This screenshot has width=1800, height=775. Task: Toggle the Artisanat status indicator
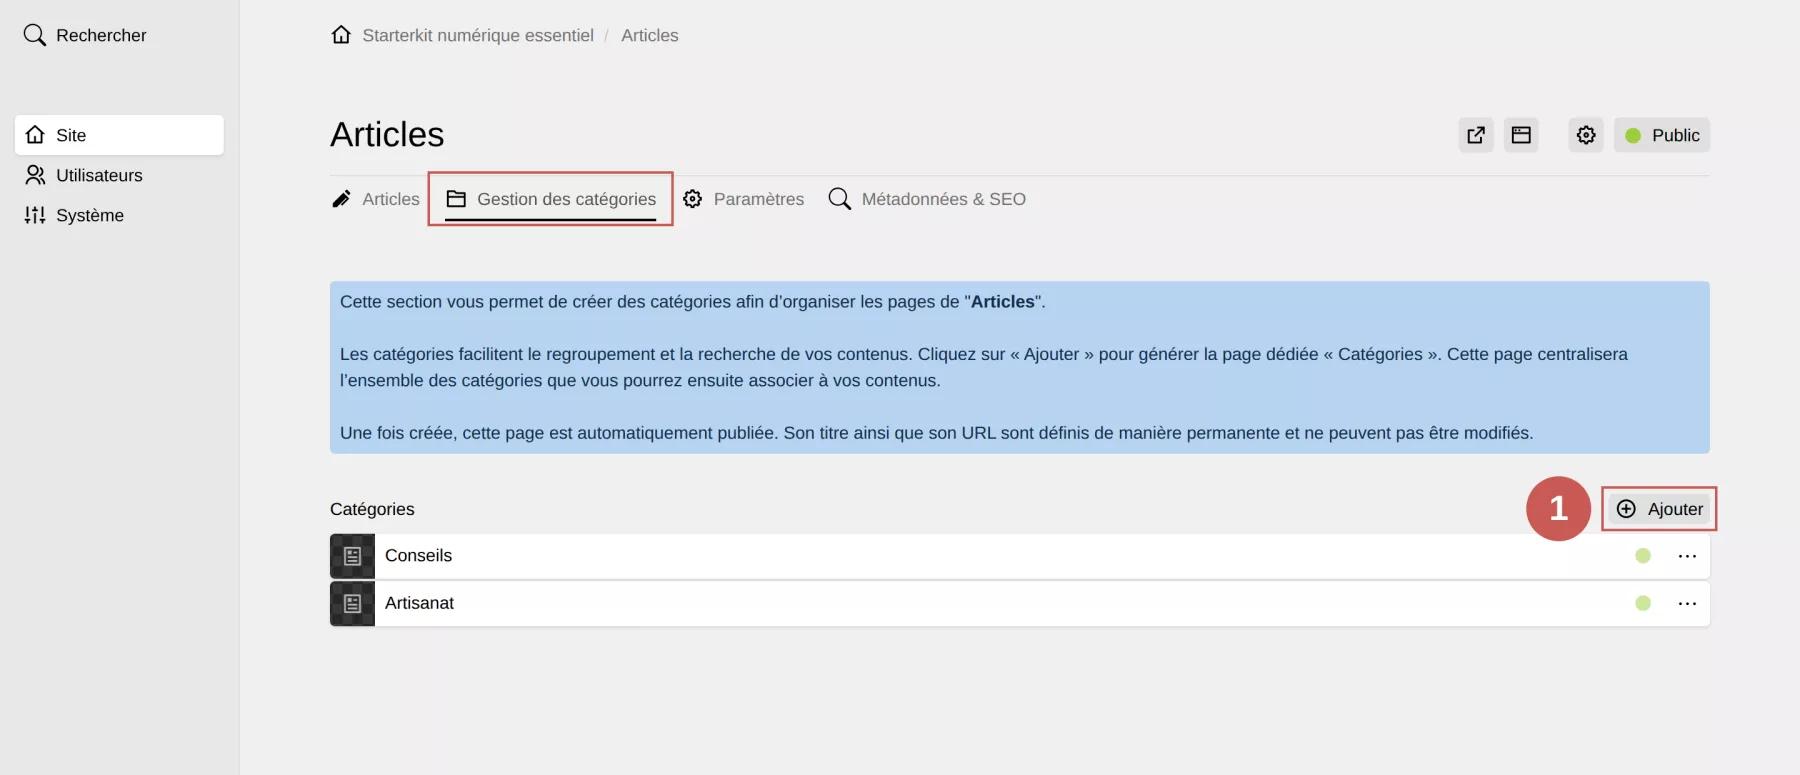[x=1643, y=603]
